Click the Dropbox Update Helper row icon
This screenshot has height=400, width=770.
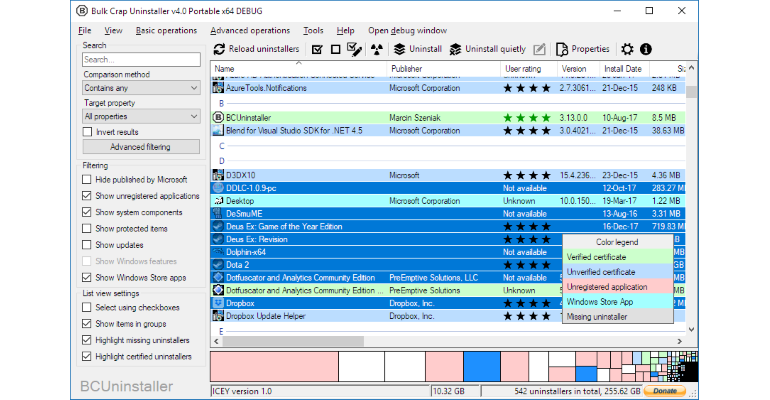coord(218,316)
